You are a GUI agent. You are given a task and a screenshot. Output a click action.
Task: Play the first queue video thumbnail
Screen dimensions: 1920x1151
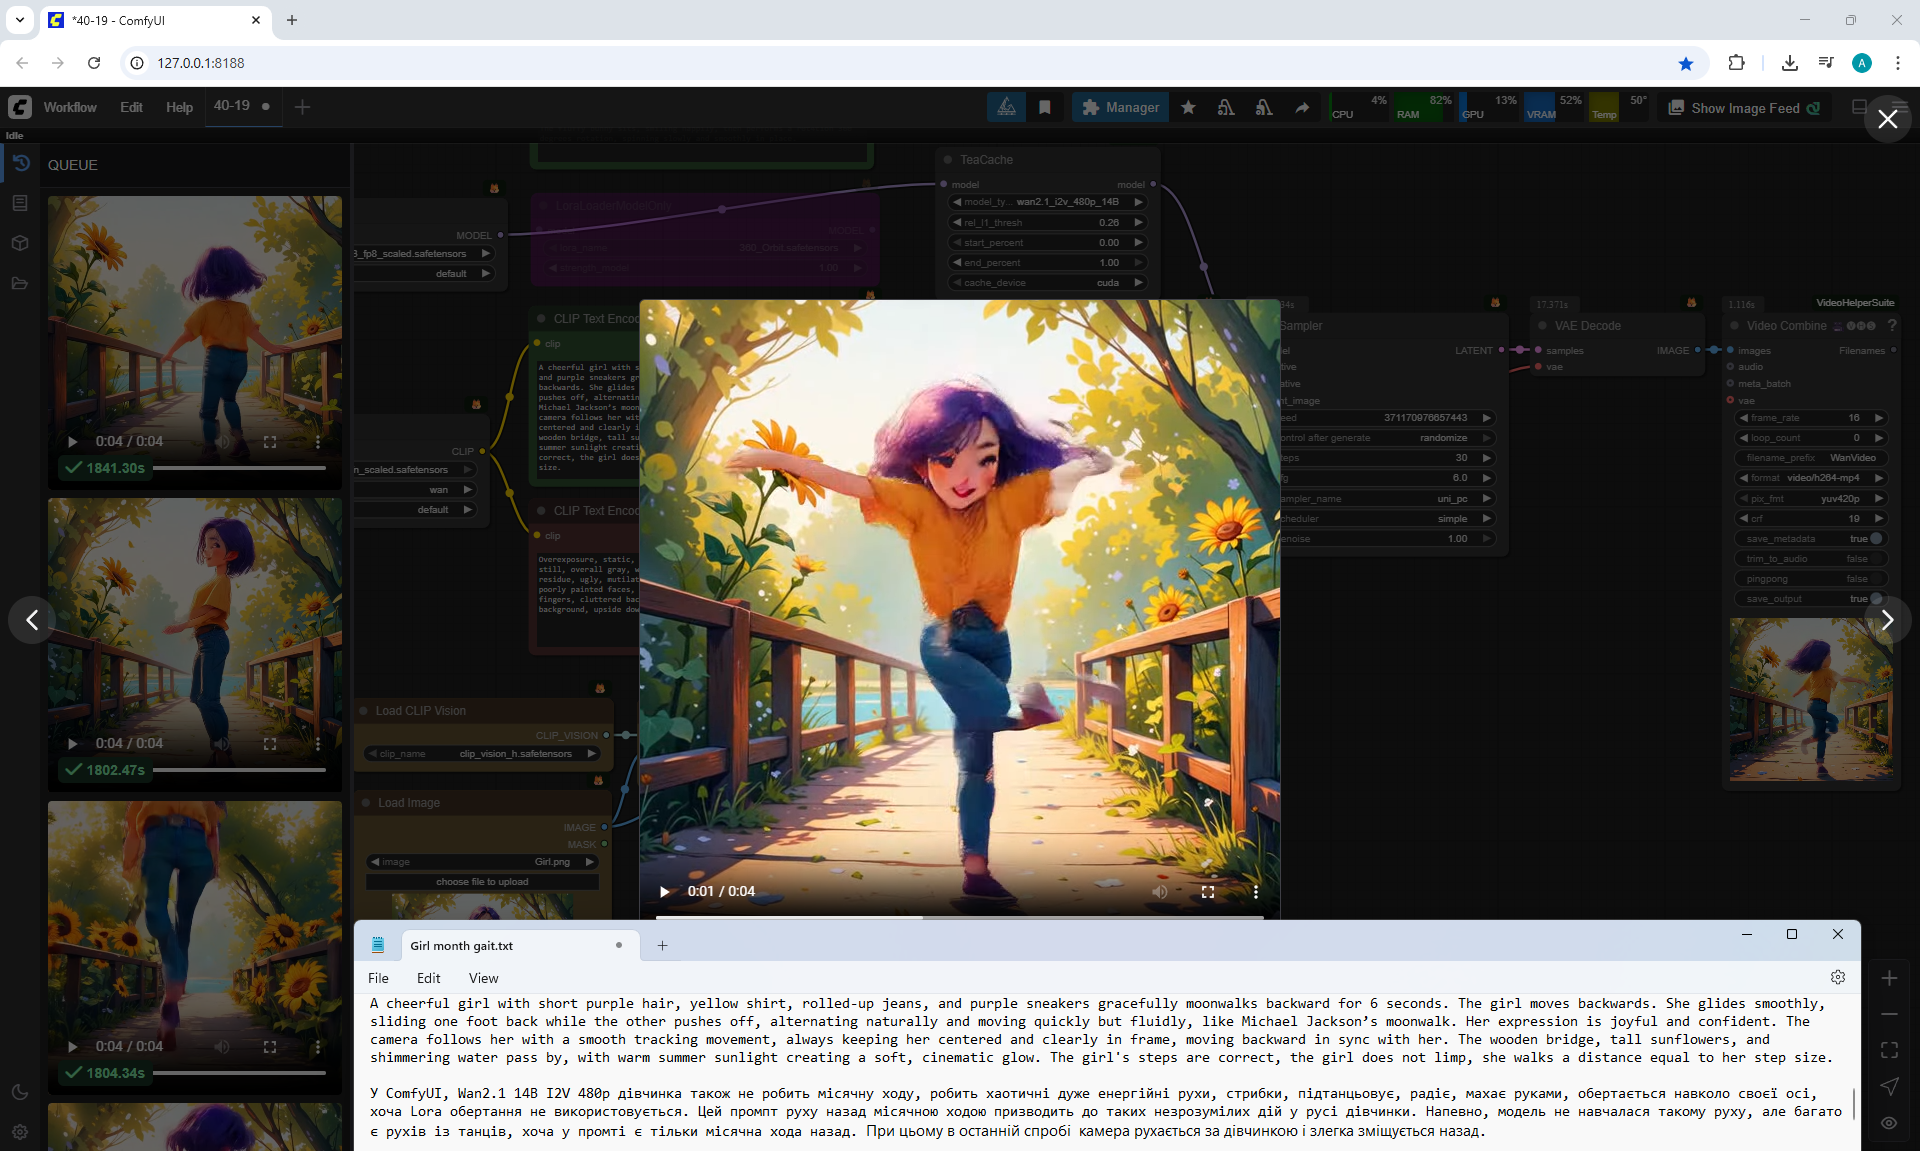(x=72, y=442)
